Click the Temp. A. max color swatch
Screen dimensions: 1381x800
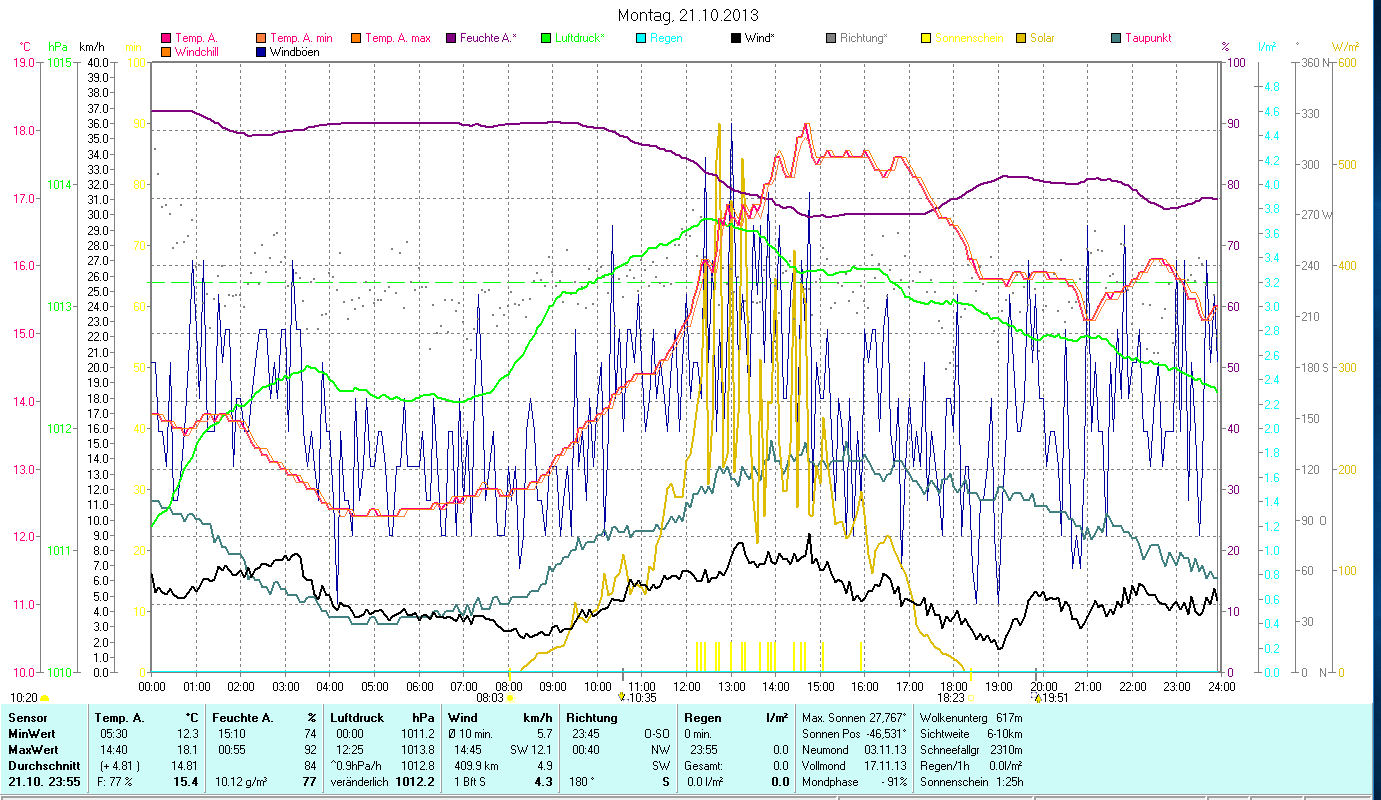pyautogui.click(x=354, y=38)
